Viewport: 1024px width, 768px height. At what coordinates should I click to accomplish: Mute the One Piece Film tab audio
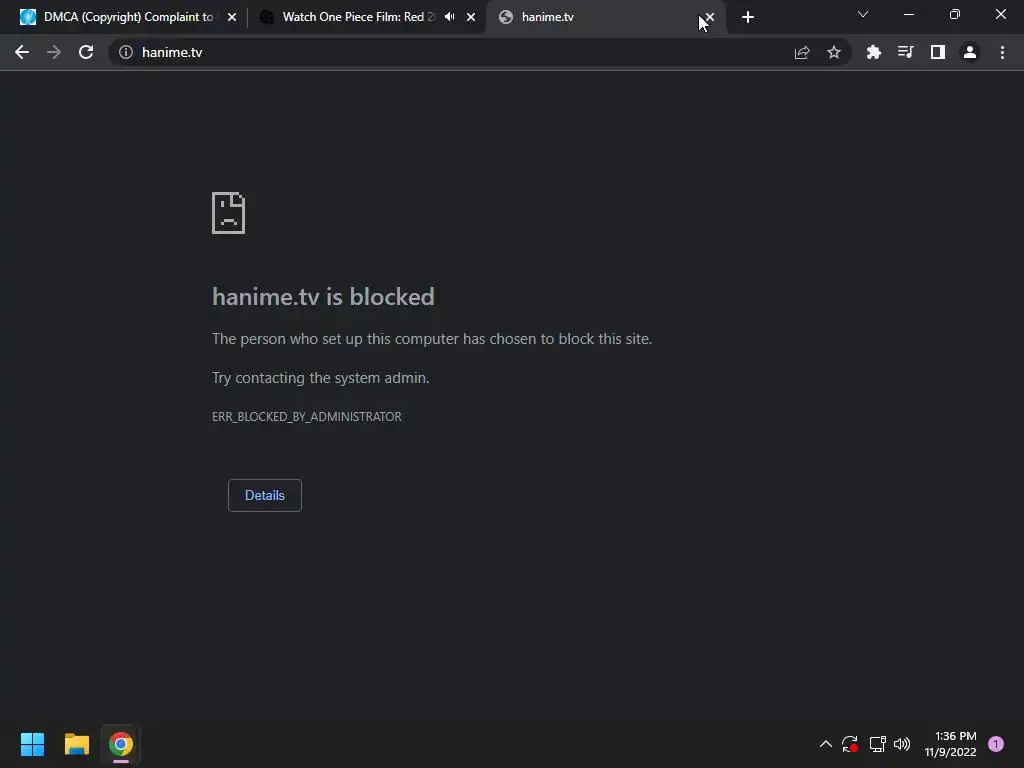pos(449,17)
